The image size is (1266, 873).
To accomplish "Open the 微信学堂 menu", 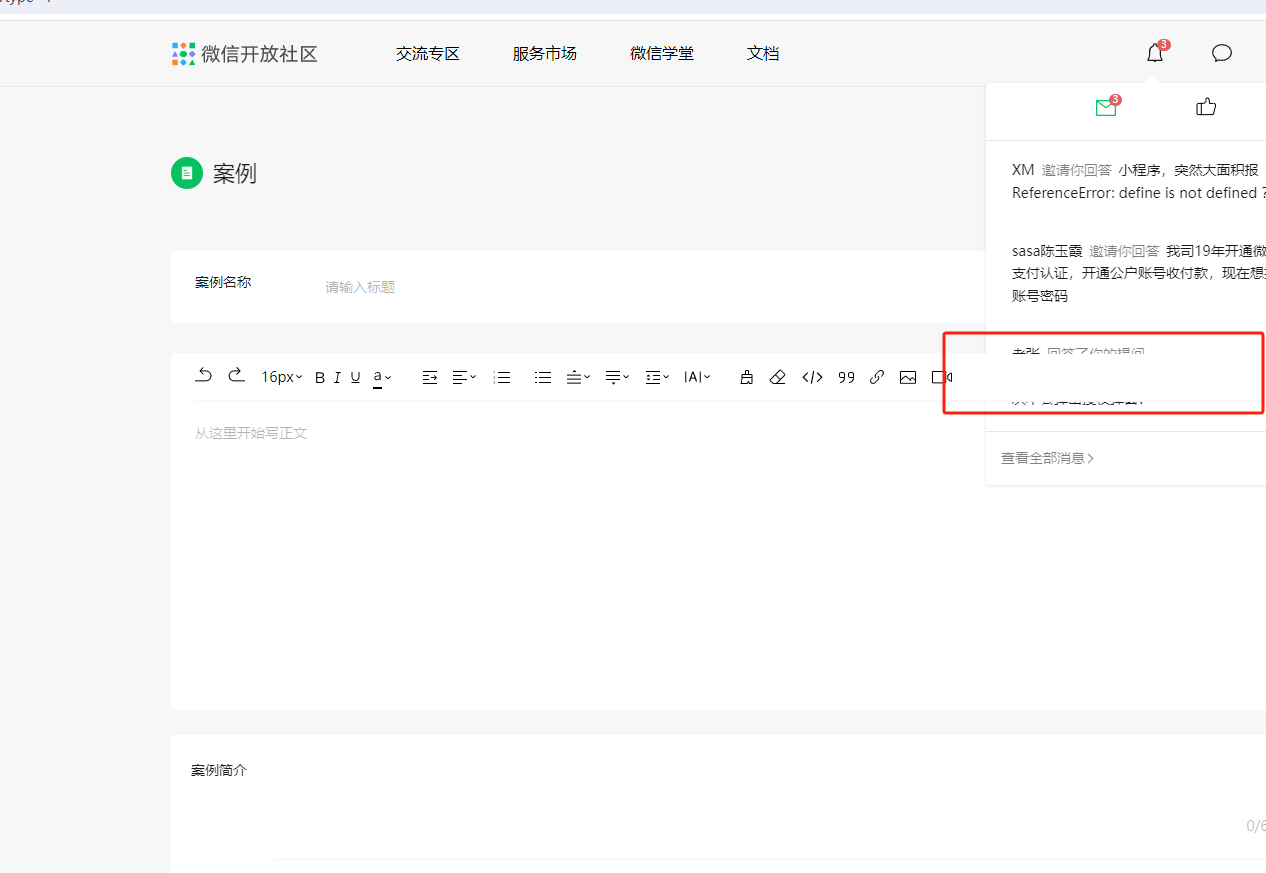I will pos(661,54).
